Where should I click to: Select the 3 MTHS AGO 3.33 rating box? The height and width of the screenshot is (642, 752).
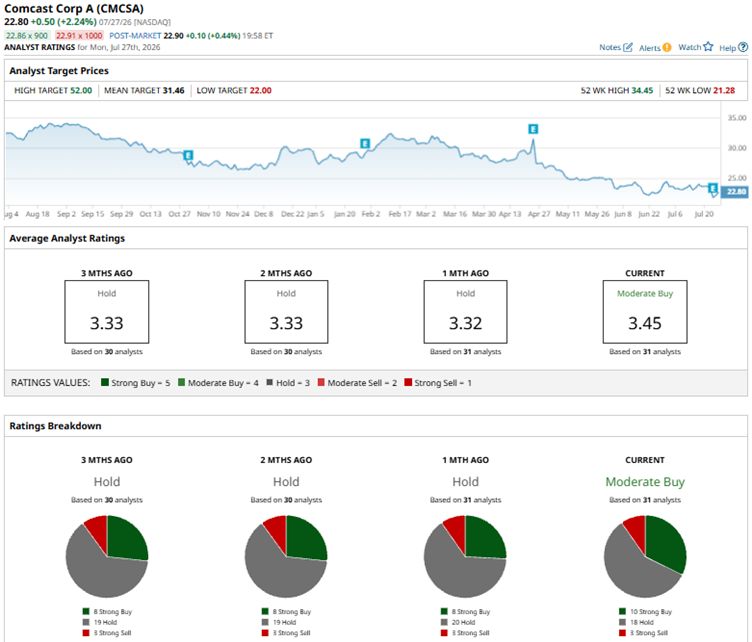click(107, 312)
